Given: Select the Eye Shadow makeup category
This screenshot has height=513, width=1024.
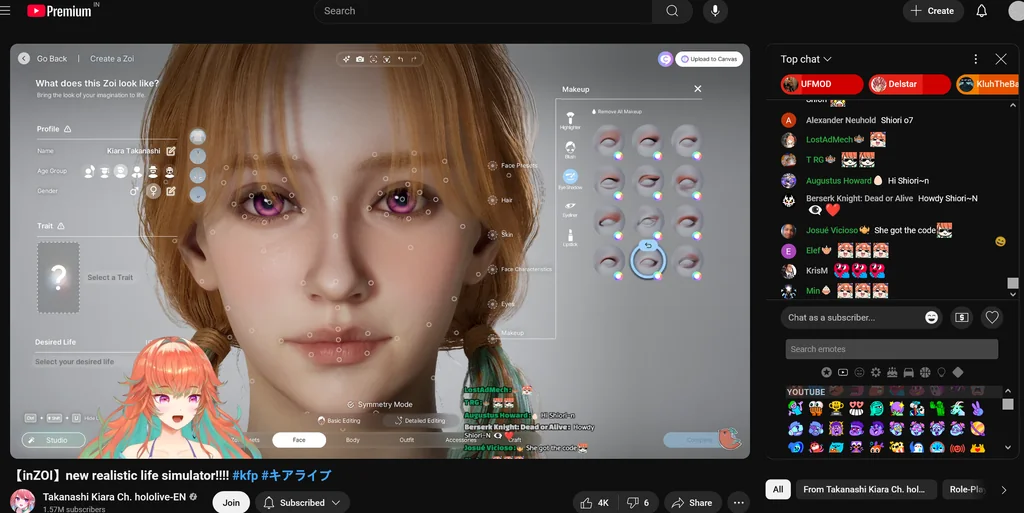Looking at the screenshot, I should pyautogui.click(x=570, y=179).
